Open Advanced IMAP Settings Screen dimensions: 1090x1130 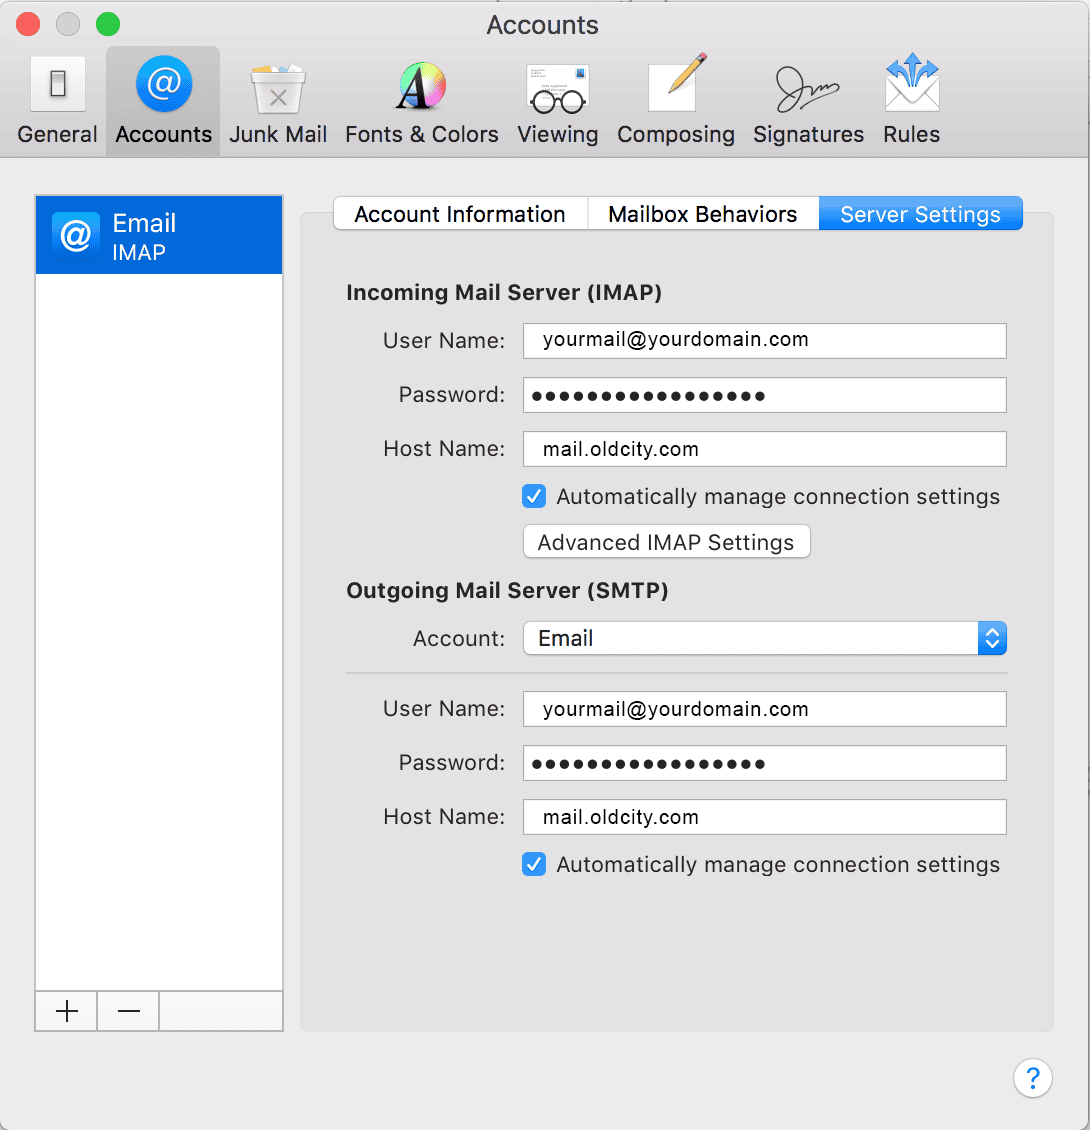tap(666, 542)
